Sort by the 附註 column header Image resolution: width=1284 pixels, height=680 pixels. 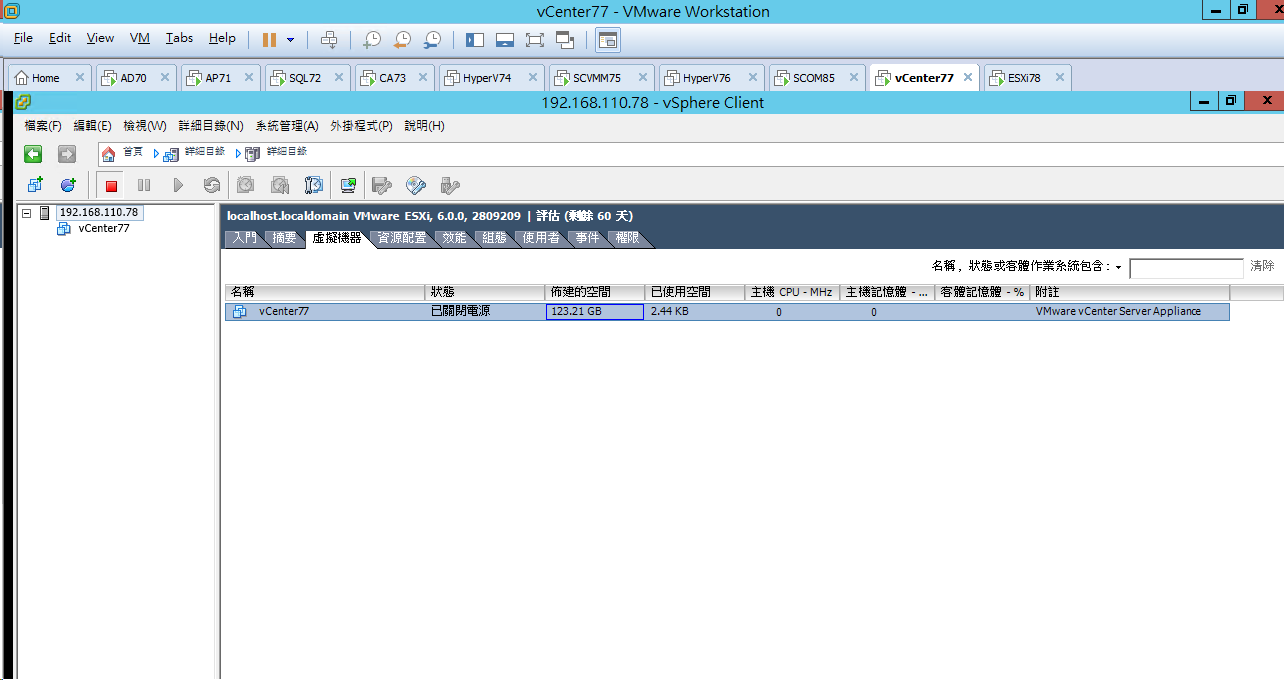click(x=1130, y=292)
